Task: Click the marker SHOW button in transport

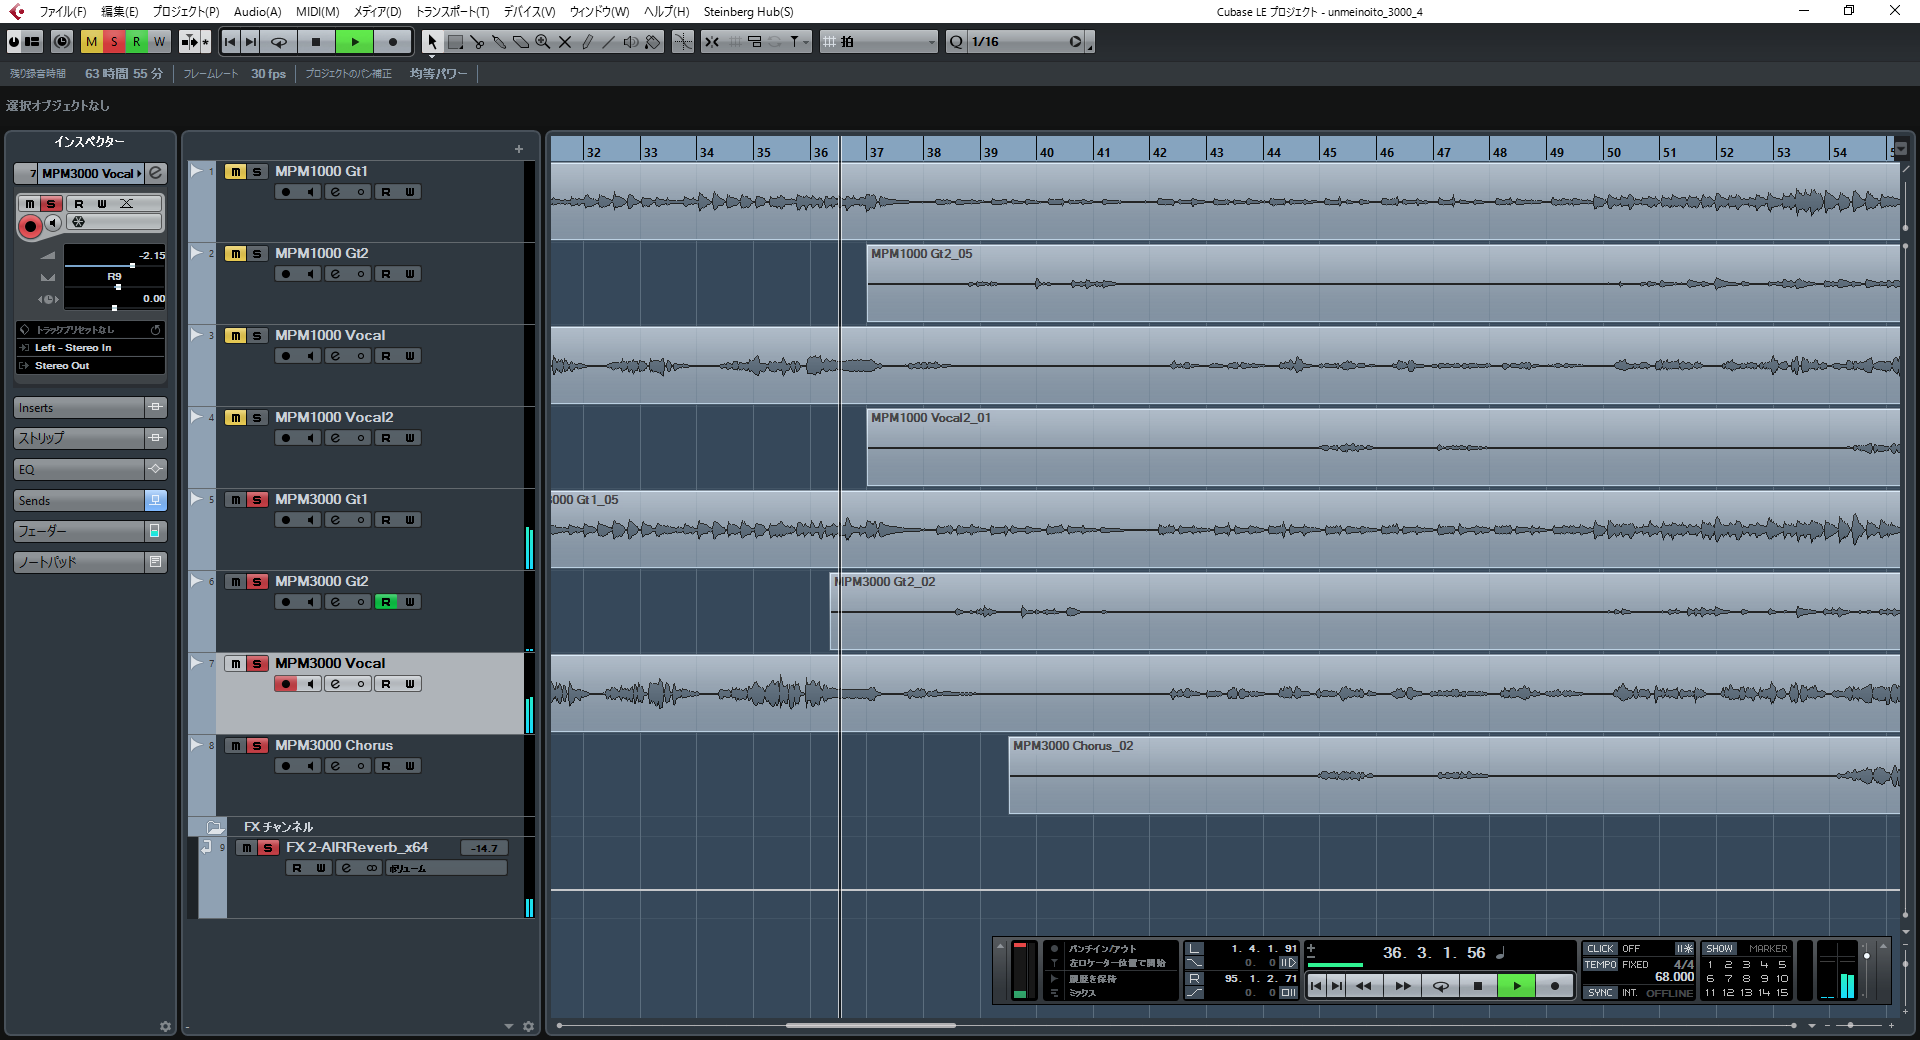Action: click(1719, 949)
